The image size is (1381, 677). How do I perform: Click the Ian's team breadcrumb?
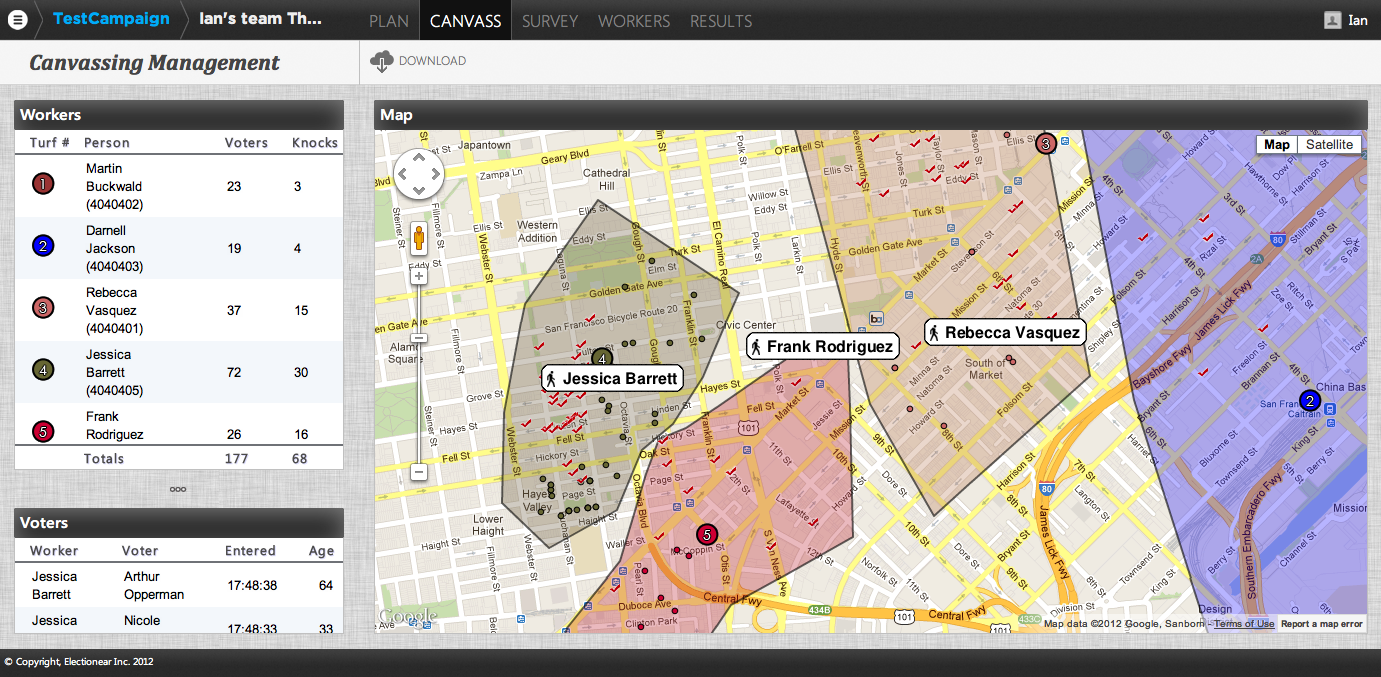point(261,19)
